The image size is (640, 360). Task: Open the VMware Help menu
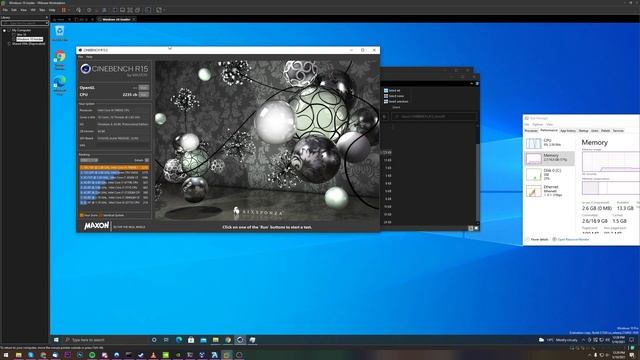(52, 10)
